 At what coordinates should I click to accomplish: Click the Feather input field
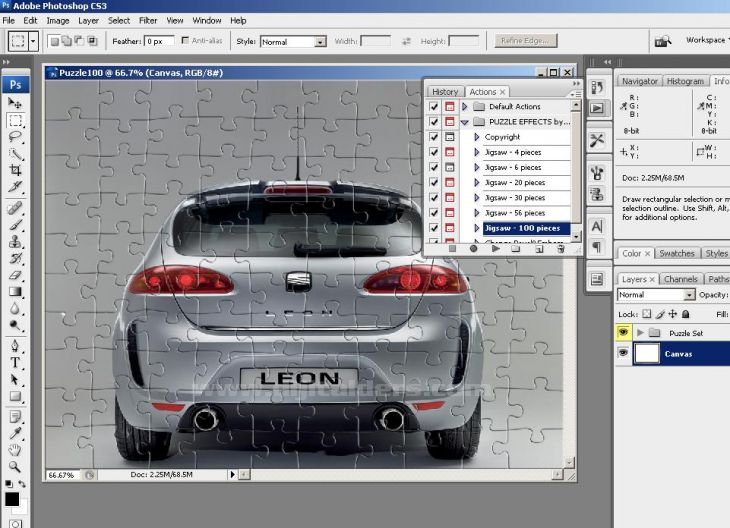[159, 41]
